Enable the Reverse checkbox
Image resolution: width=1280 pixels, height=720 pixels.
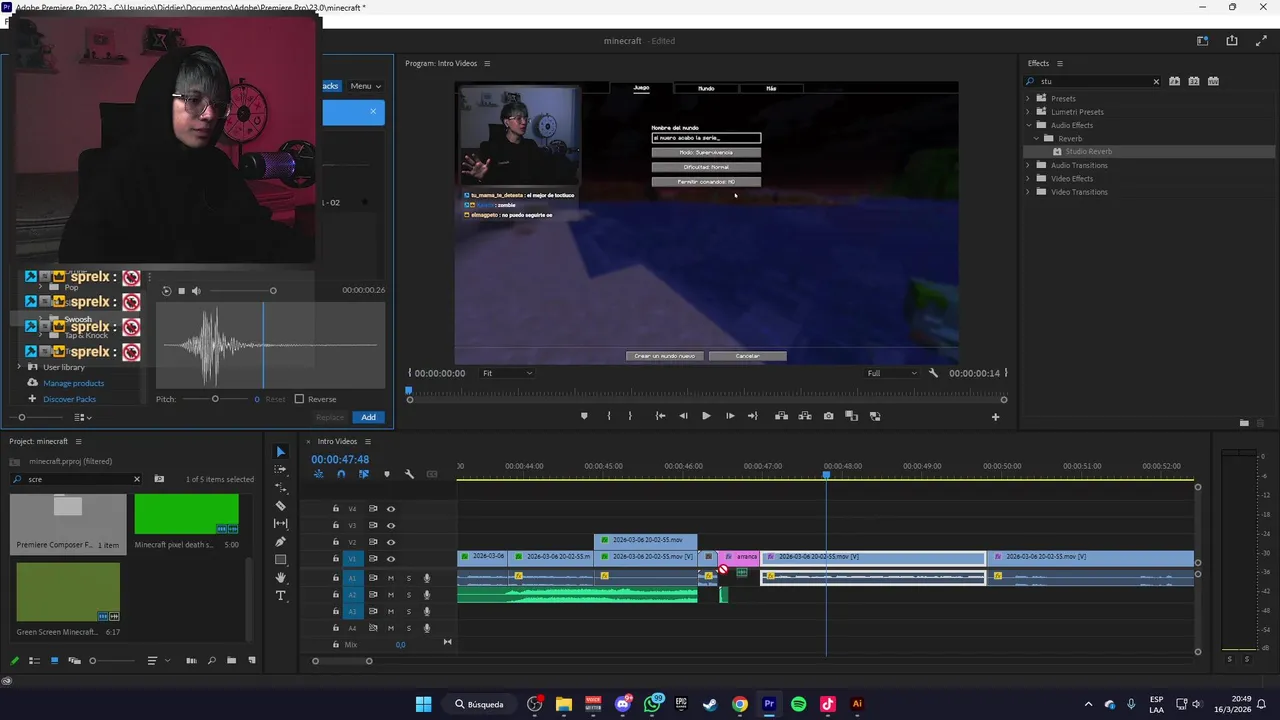(x=299, y=399)
